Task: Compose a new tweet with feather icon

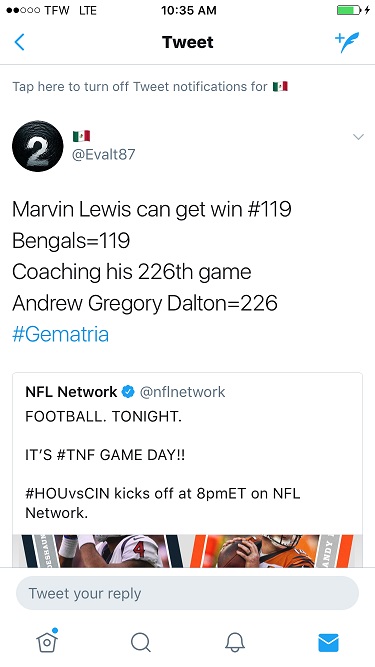Action: [347, 42]
